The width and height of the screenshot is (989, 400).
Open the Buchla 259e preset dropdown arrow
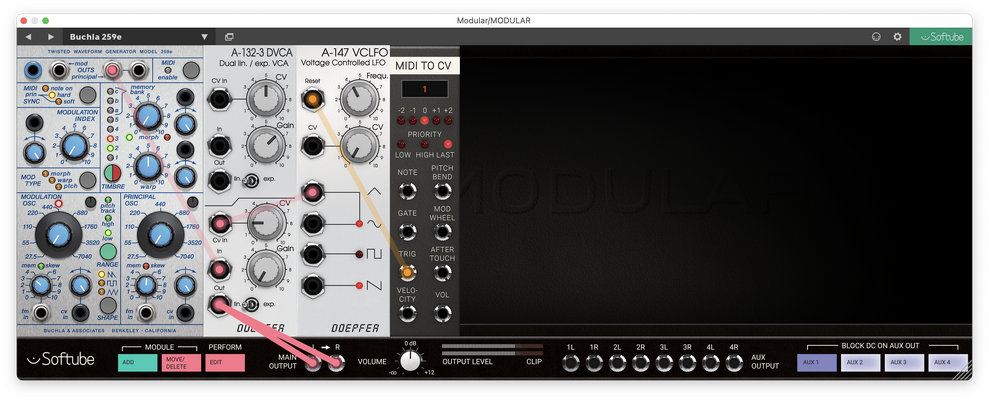[x=204, y=37]
